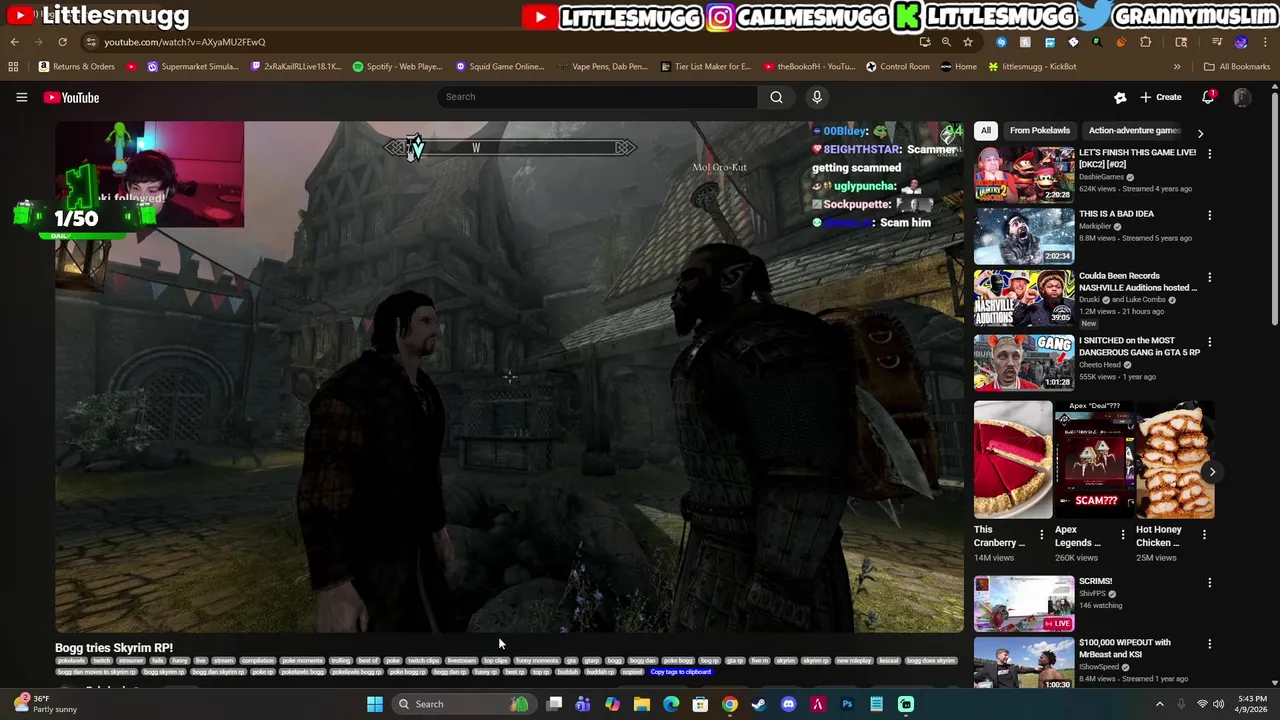Bookmark this tab with the star icon
The width and height of the screenshot is (1280, 720).
968,42
